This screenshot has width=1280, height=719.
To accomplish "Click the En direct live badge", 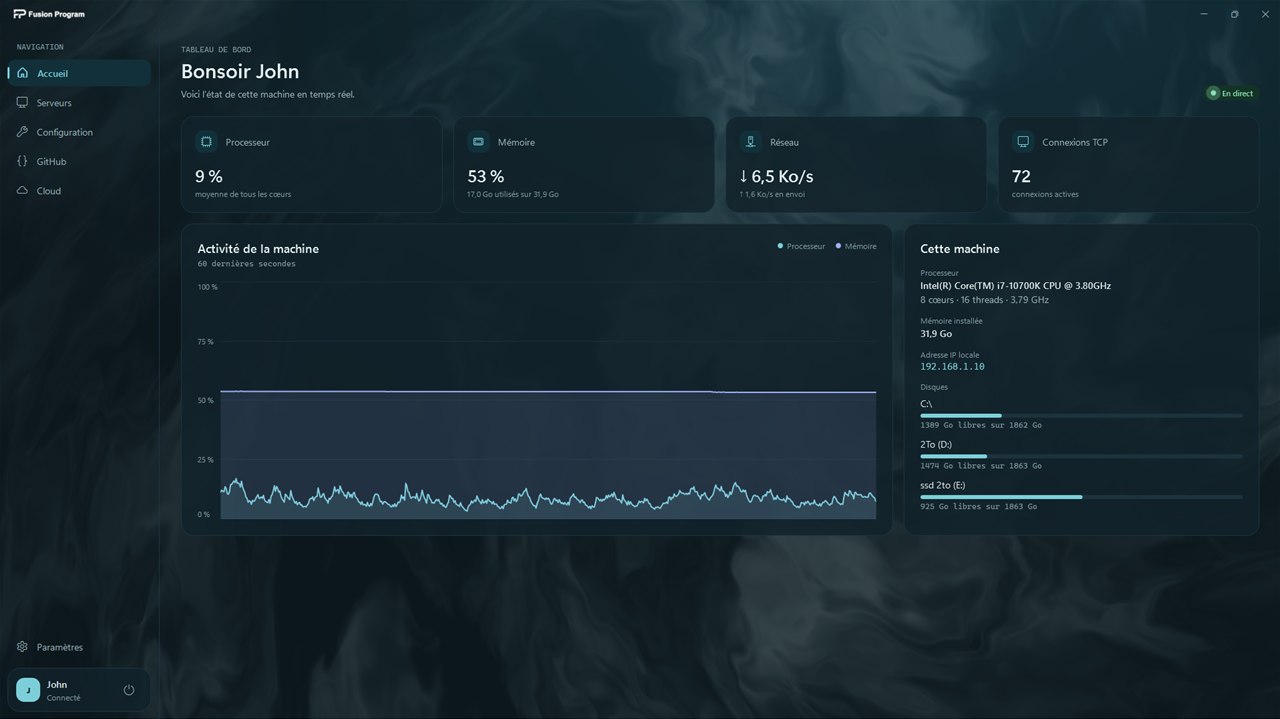I will (1232, 93).
